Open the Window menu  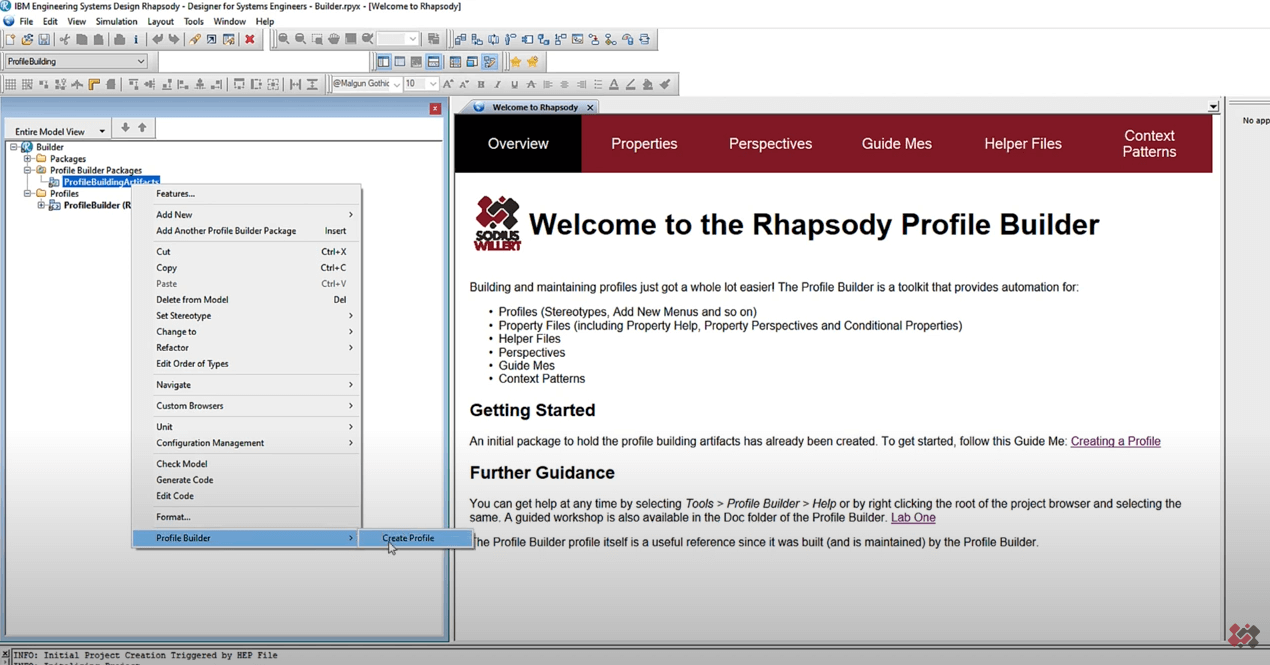229,21
